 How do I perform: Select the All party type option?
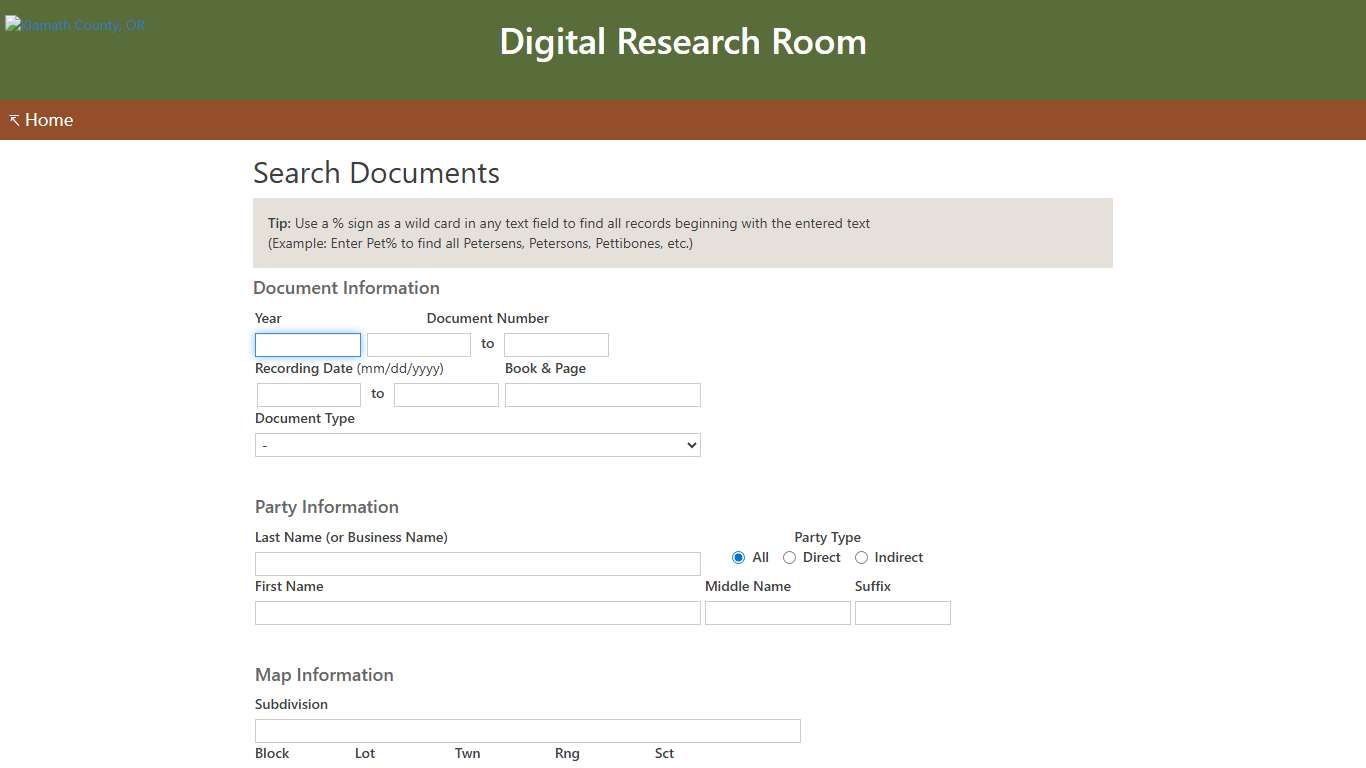(x=738, y=557)
